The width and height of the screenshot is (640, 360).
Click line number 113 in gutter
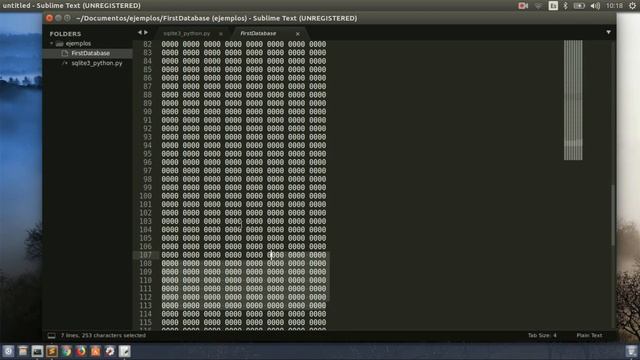click(x=145, y=306)
